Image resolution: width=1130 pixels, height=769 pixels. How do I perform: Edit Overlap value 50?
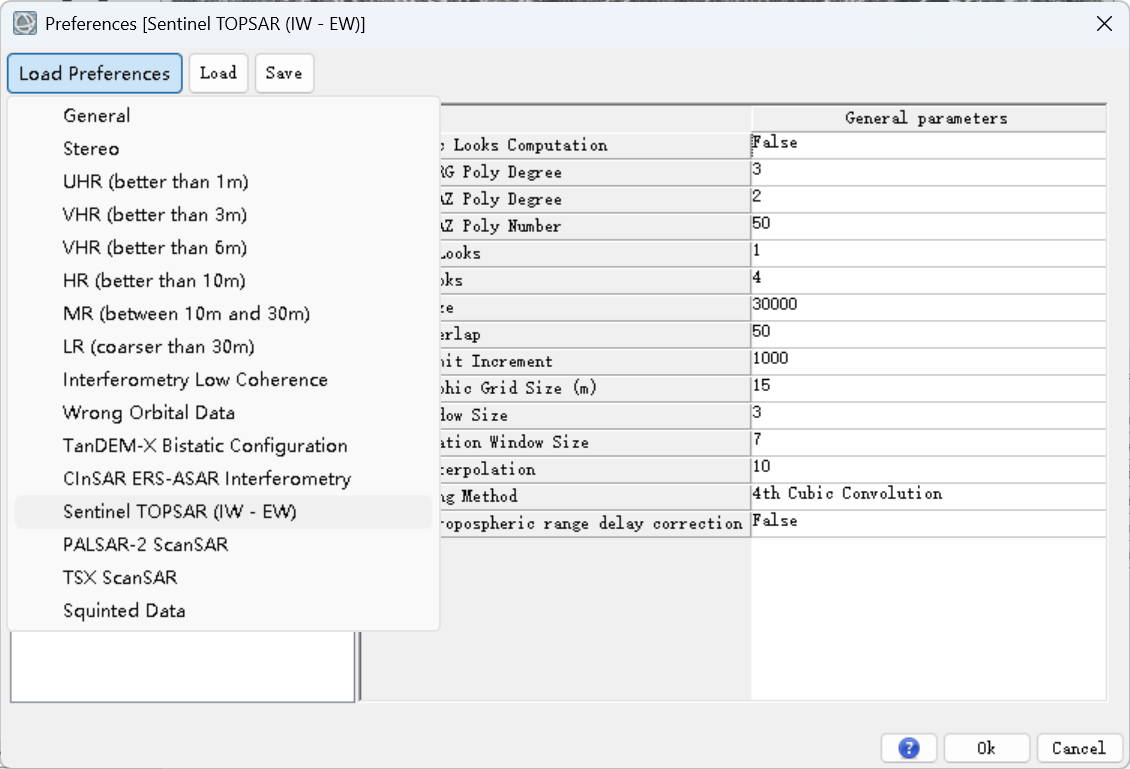click(928, 334)
